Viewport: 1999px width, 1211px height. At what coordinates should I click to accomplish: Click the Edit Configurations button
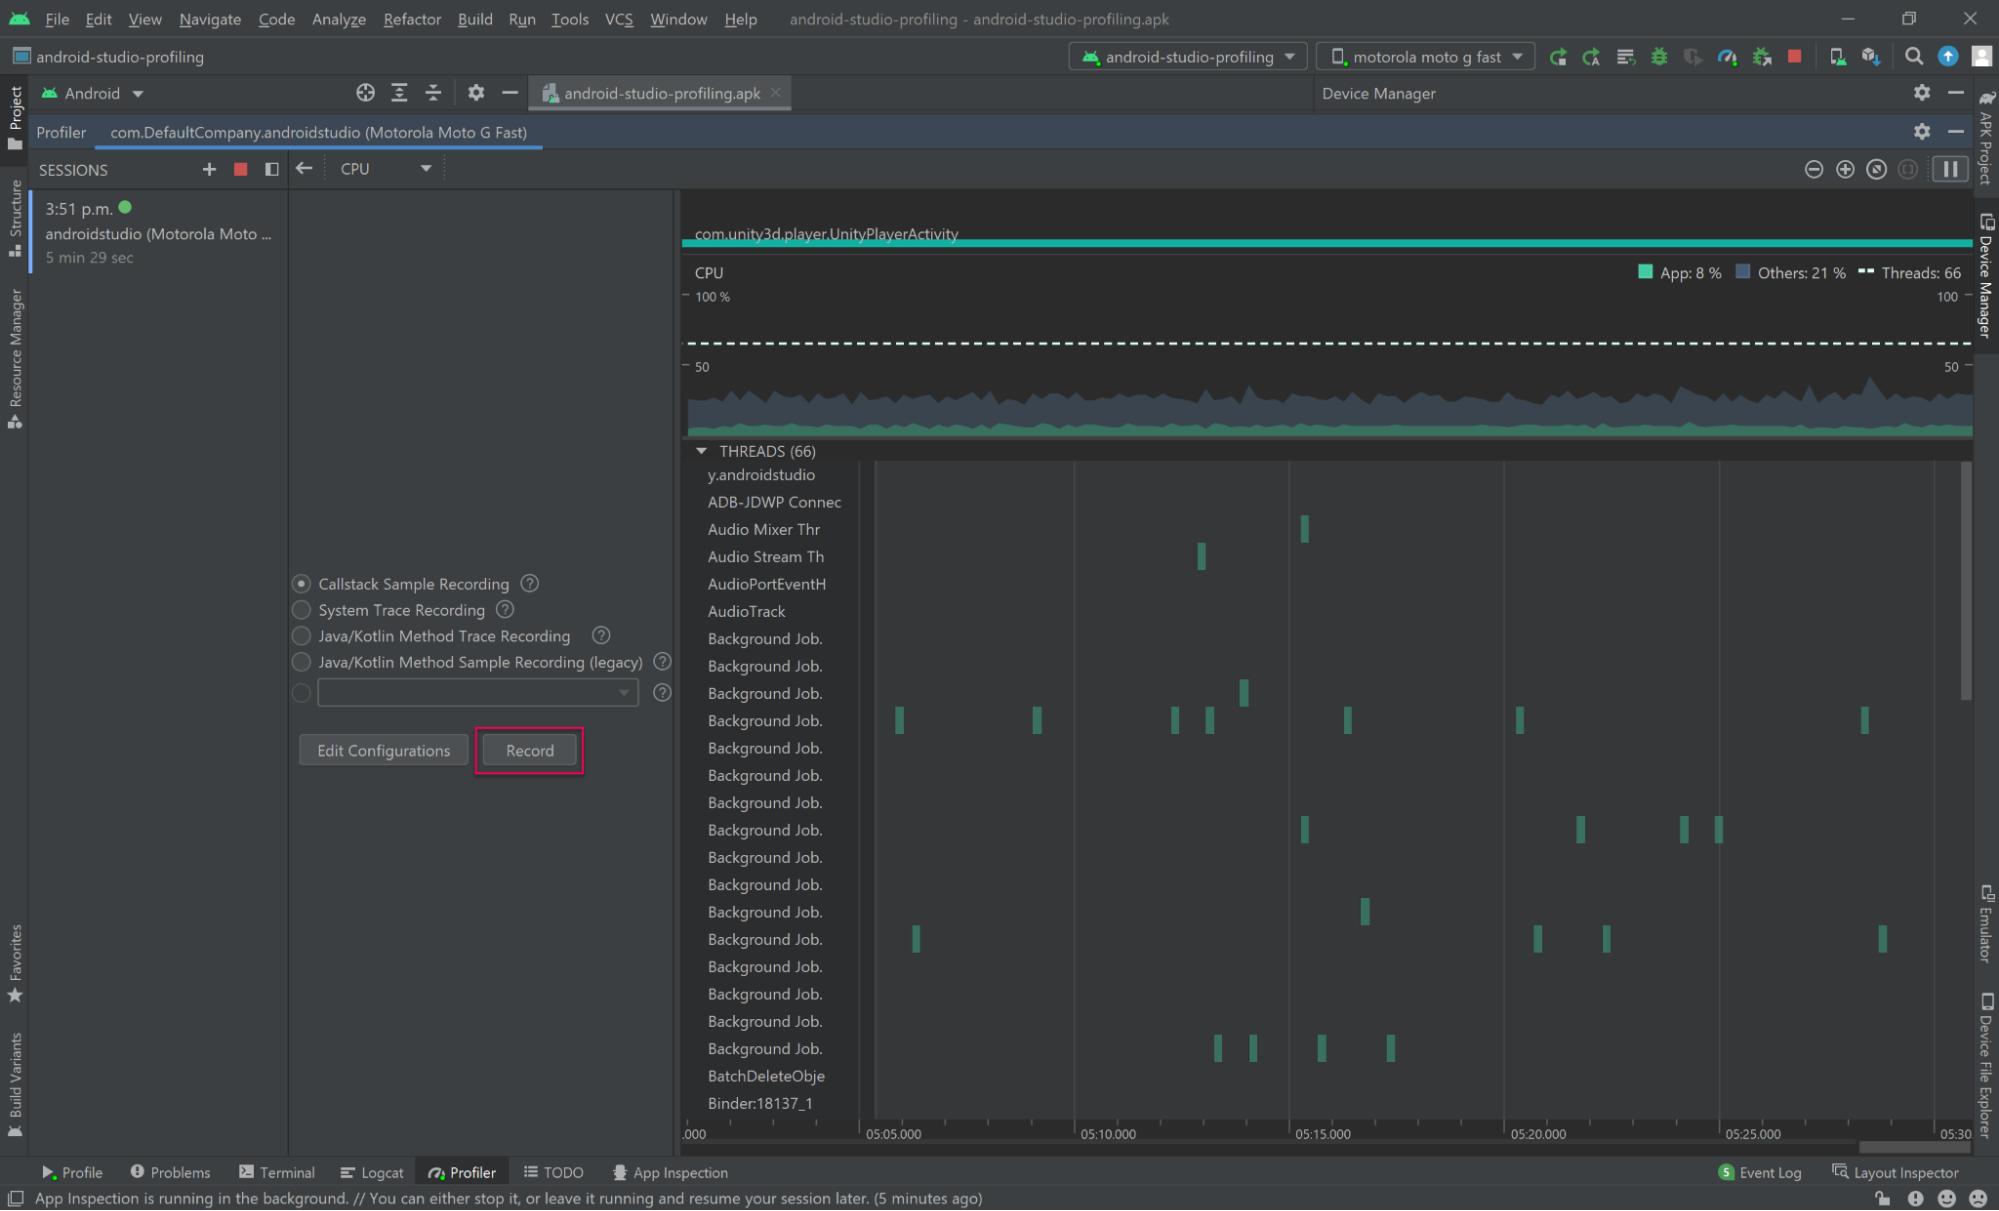click(x=383, y=750)
